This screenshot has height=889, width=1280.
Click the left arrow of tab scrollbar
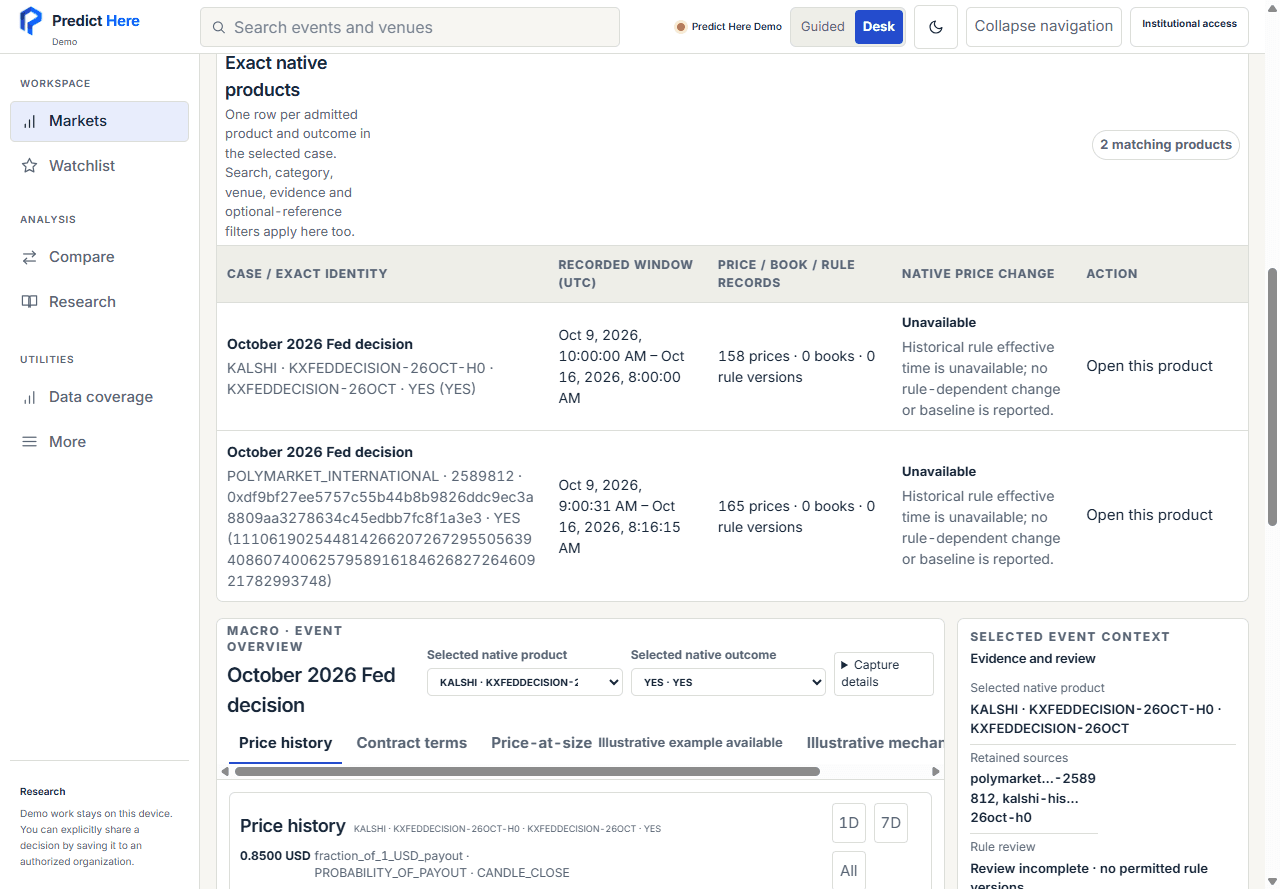[225, 772]
